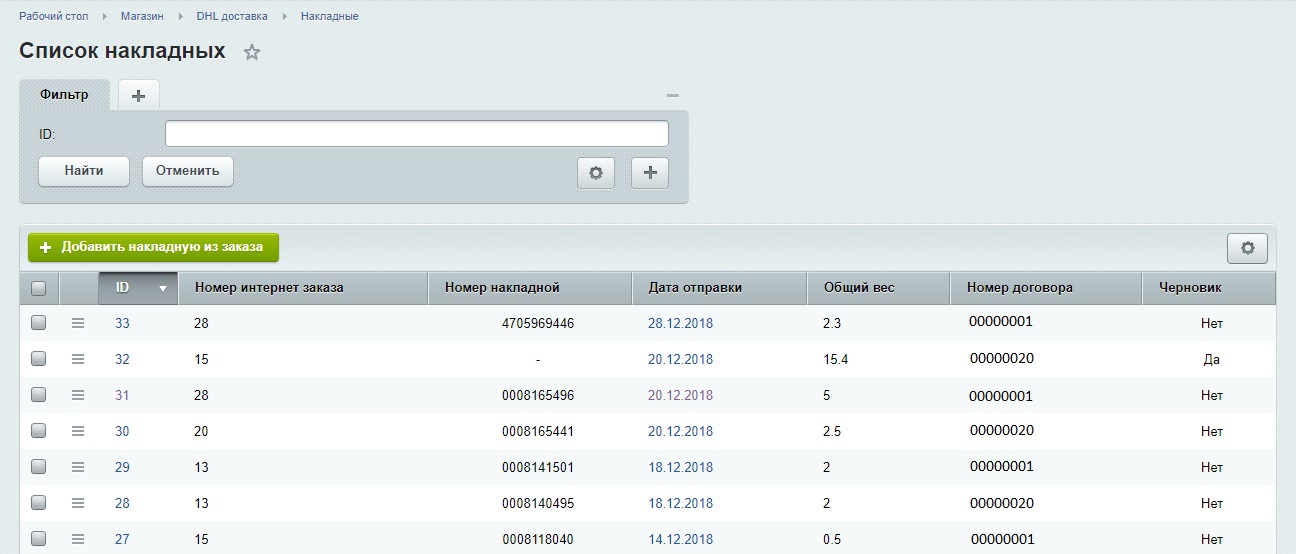Viewport: 1296px width, 554px height.
Task: Open row menu for invoice 27
Action: pyautogui.click(x=78, y=539)
